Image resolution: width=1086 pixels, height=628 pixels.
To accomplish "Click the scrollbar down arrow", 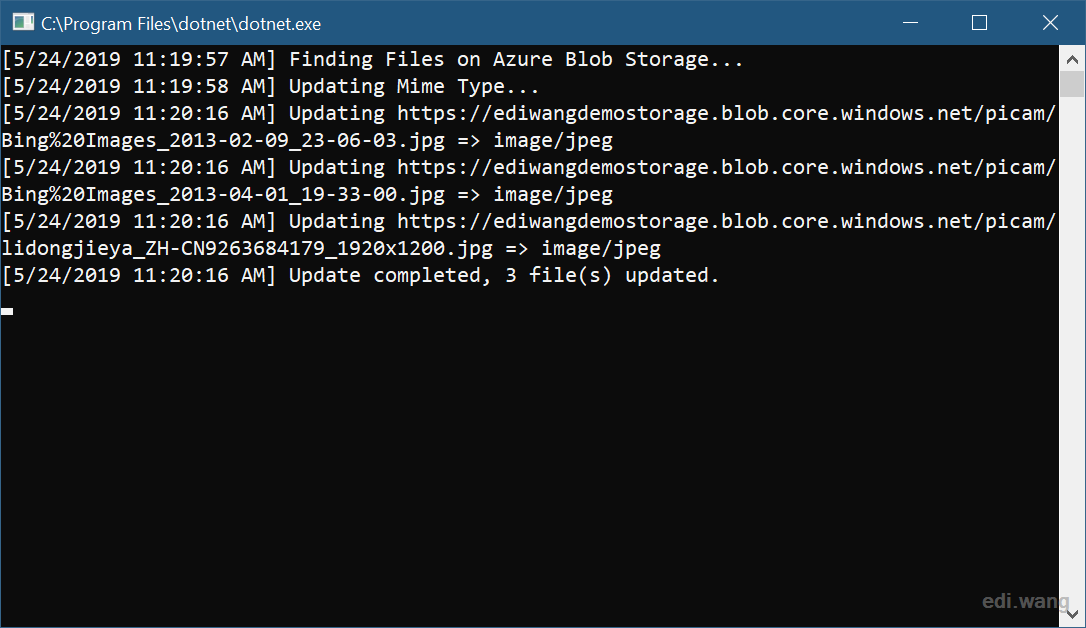I will point(1072,614).
